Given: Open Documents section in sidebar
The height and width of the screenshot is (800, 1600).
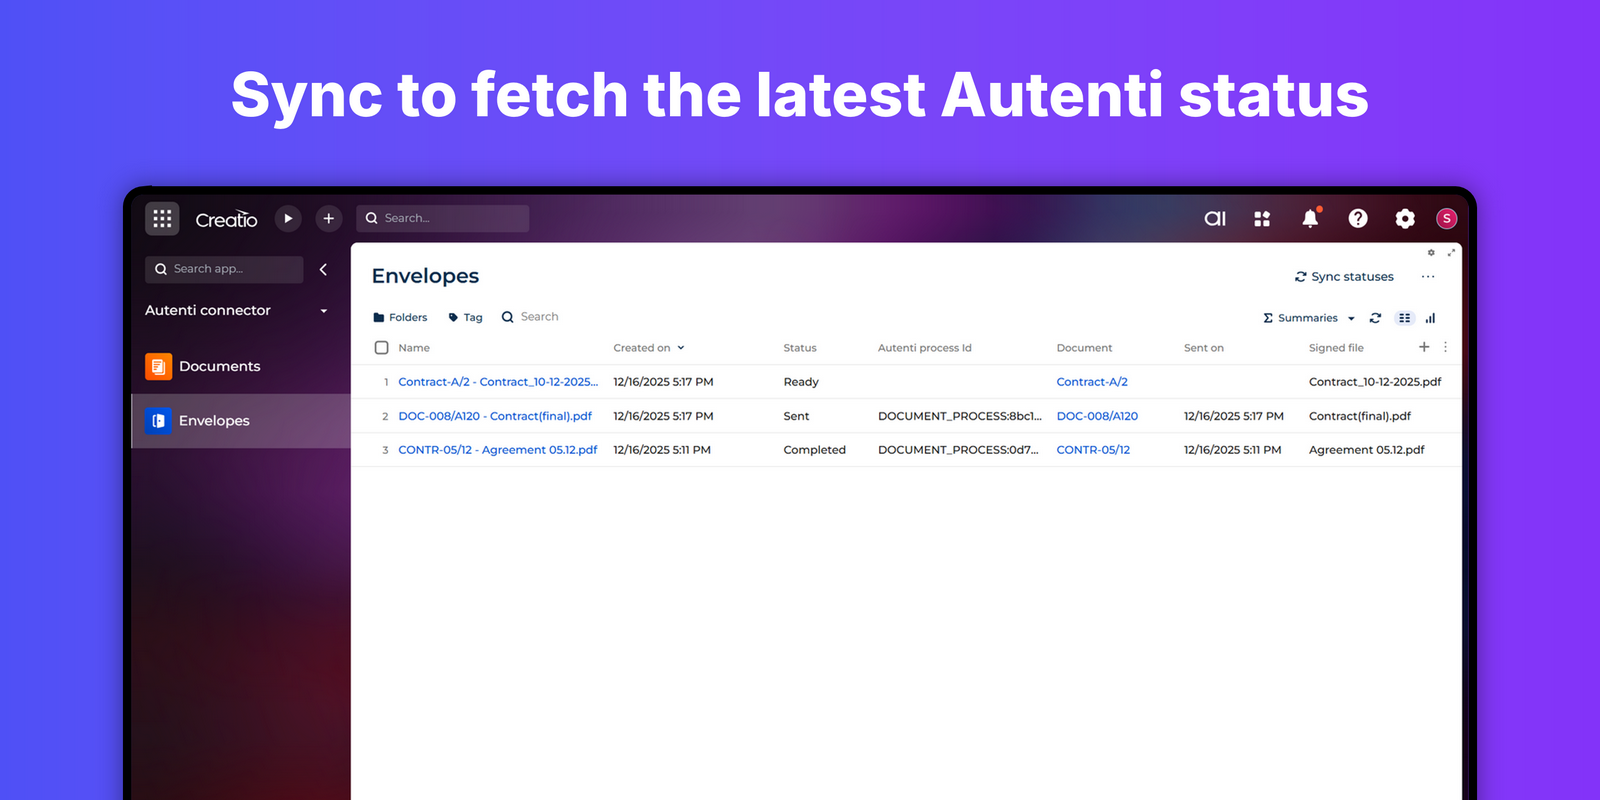Looking at the screenshot, I should coord(219,367).
